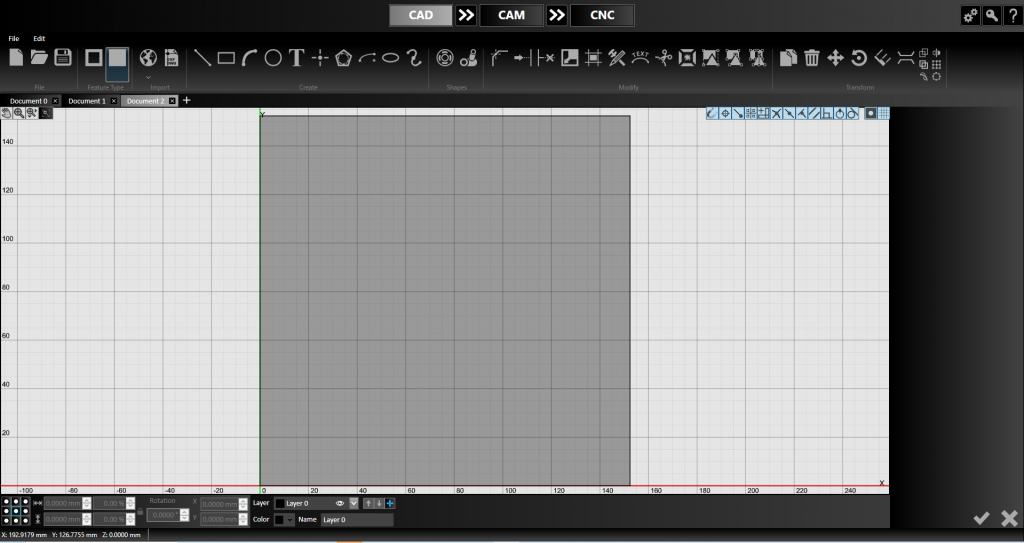The width and height of the screenshot is (1024, 543).
Task: Select the Circle drawing tool
Action: coord(273,58)
